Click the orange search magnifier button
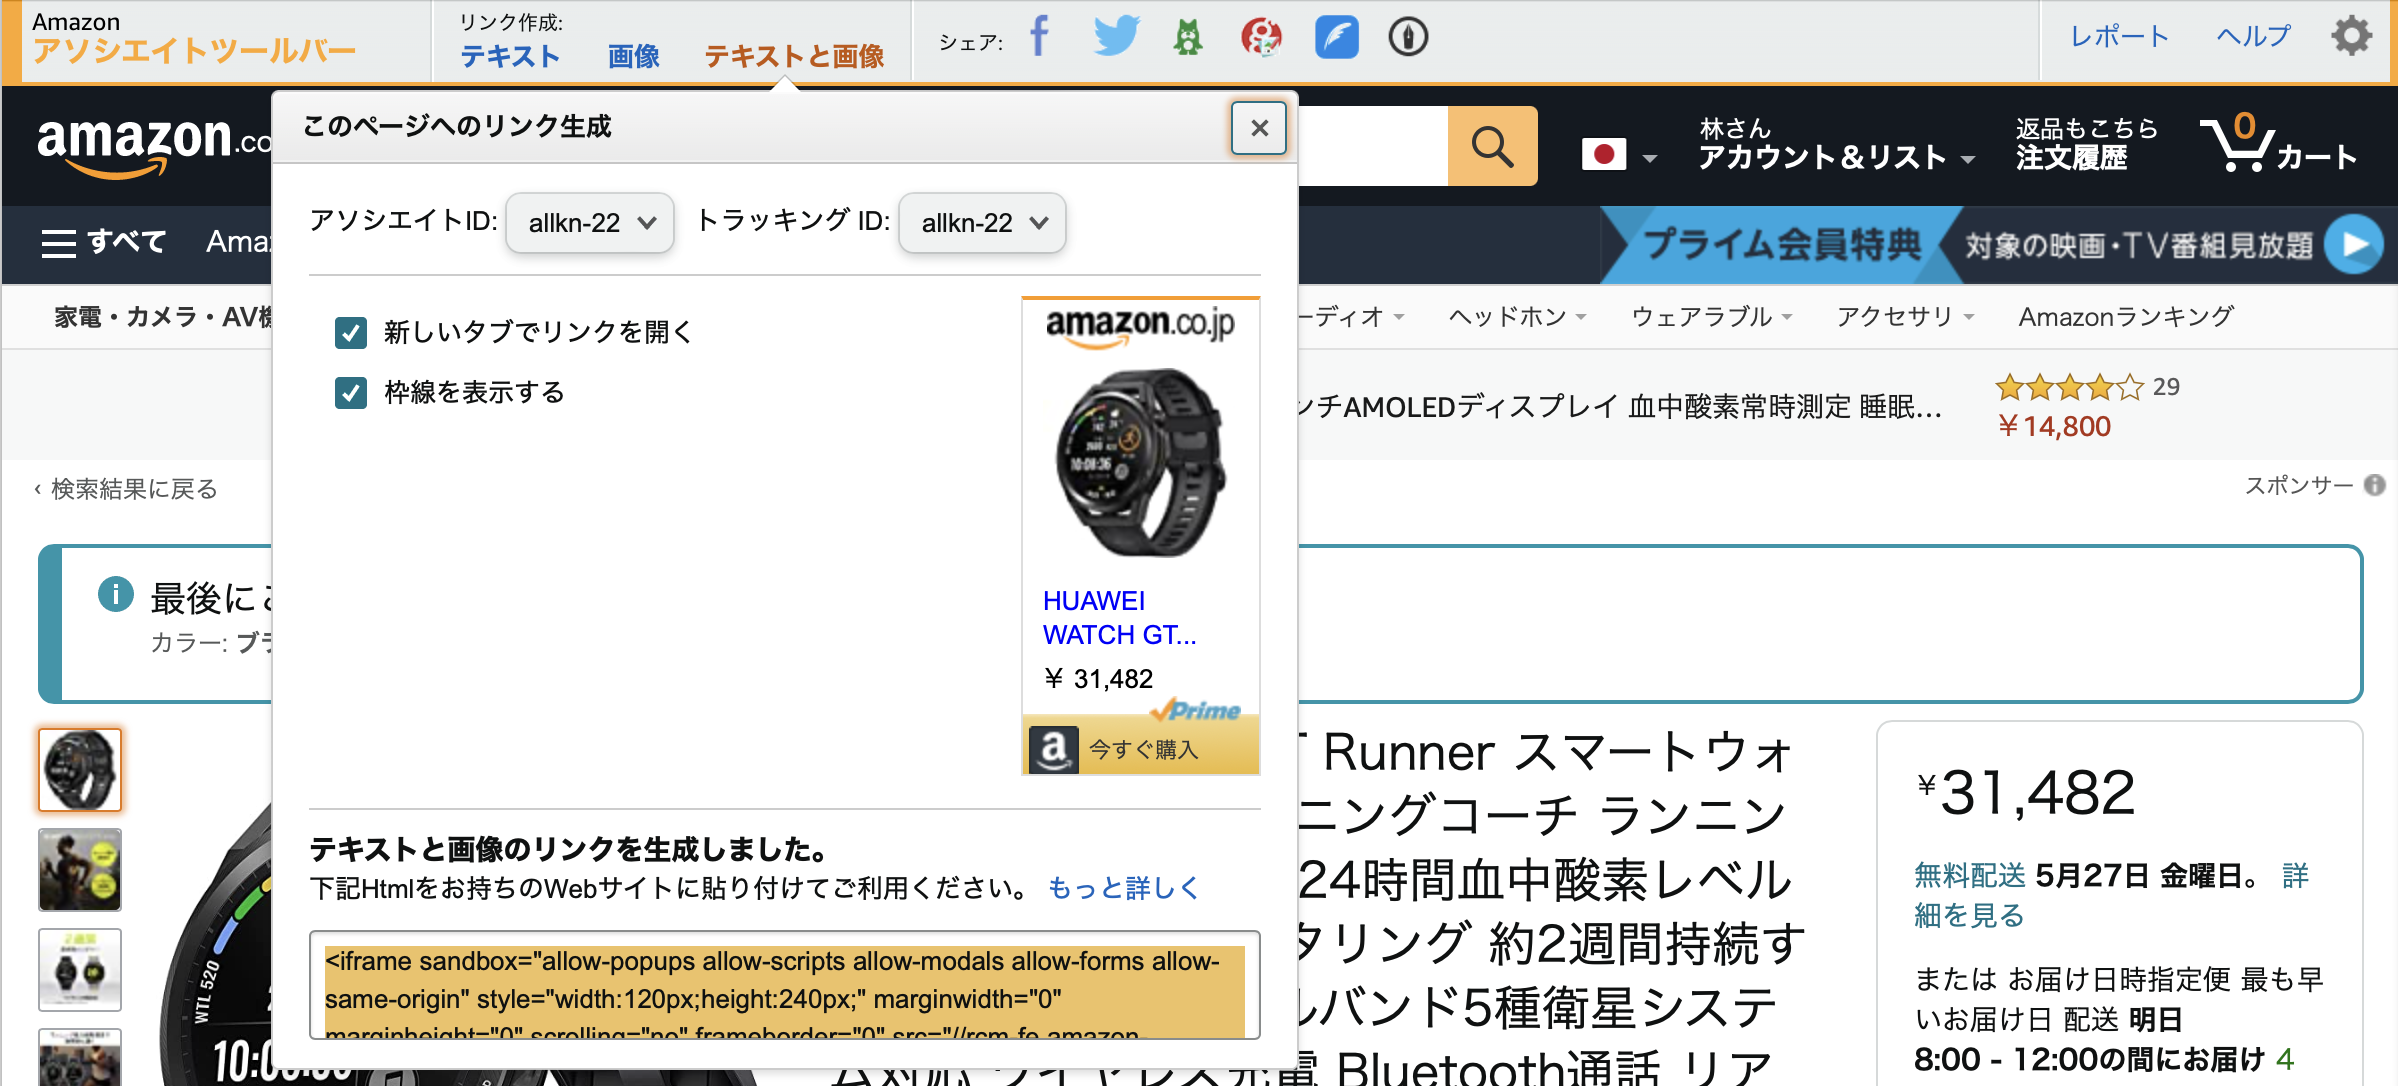This screenshot has width=2398, height=1086. click(x=1492, y=146)
